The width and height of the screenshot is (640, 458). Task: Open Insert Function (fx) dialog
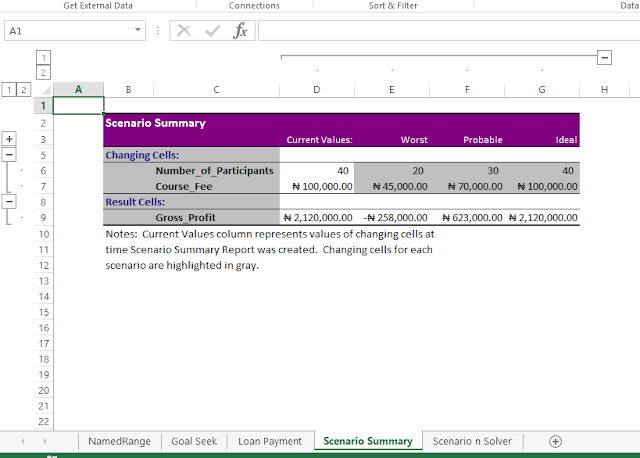pyautogui.click(x=240, y=31)
